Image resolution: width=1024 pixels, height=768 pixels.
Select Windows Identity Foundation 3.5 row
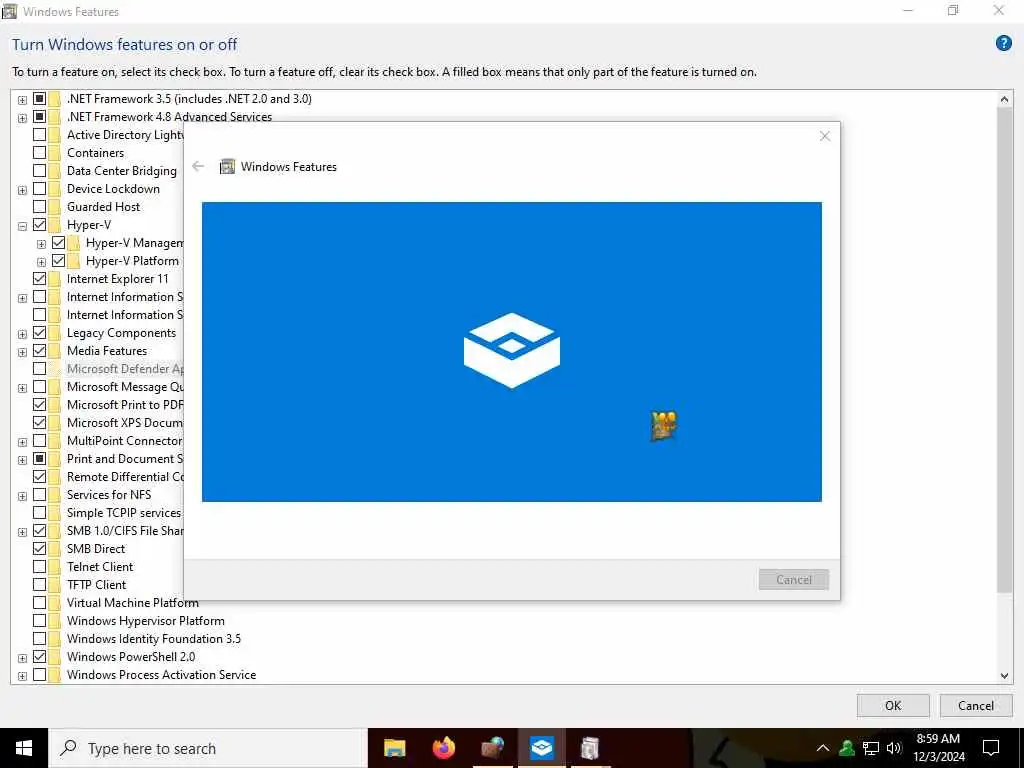(153, 639)
